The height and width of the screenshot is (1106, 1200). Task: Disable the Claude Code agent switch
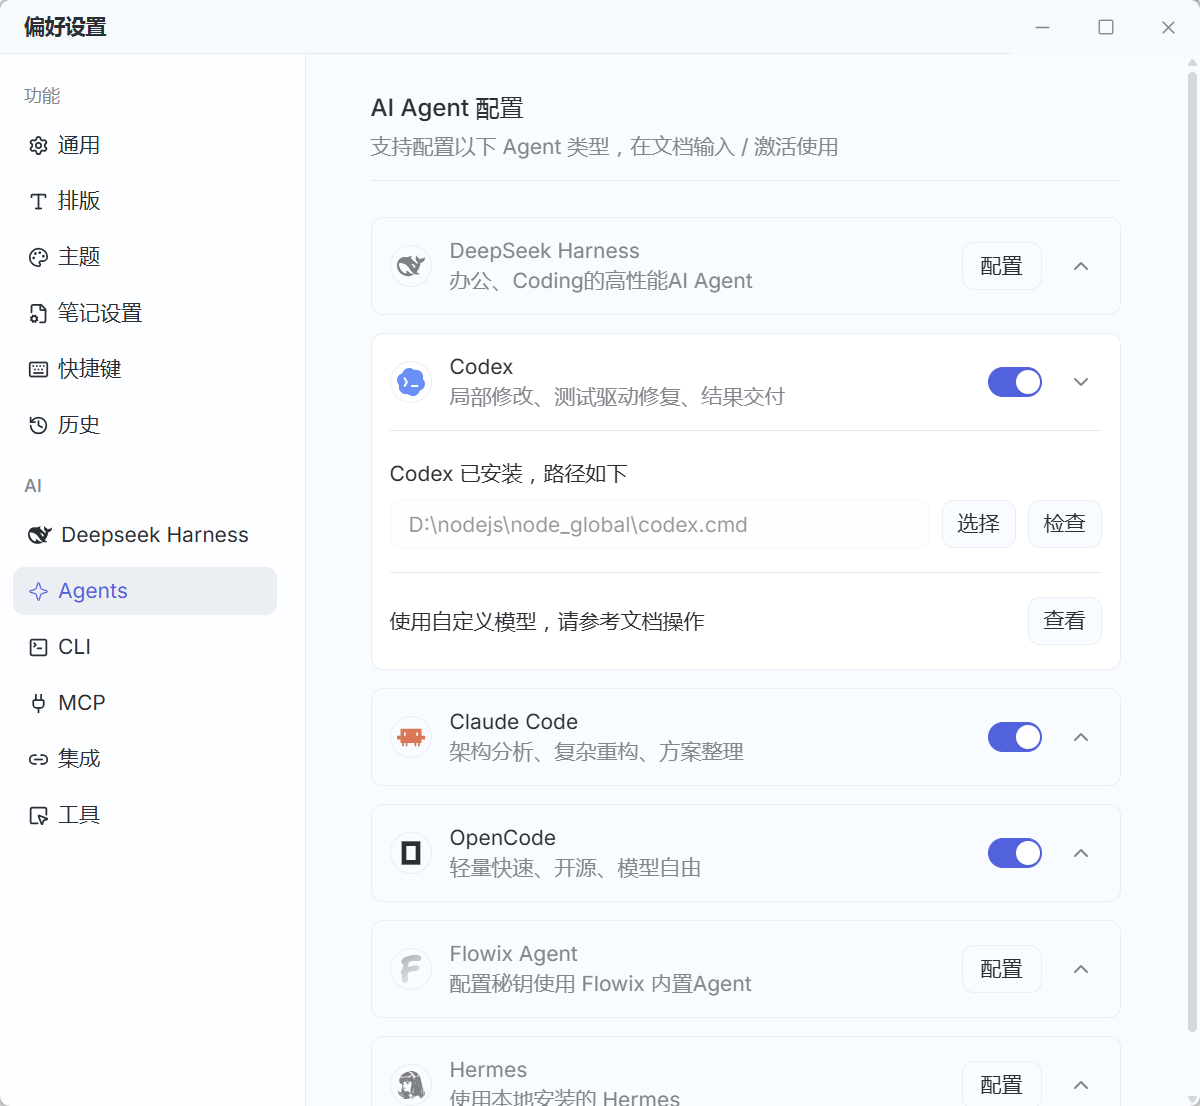click(1015, 737)
